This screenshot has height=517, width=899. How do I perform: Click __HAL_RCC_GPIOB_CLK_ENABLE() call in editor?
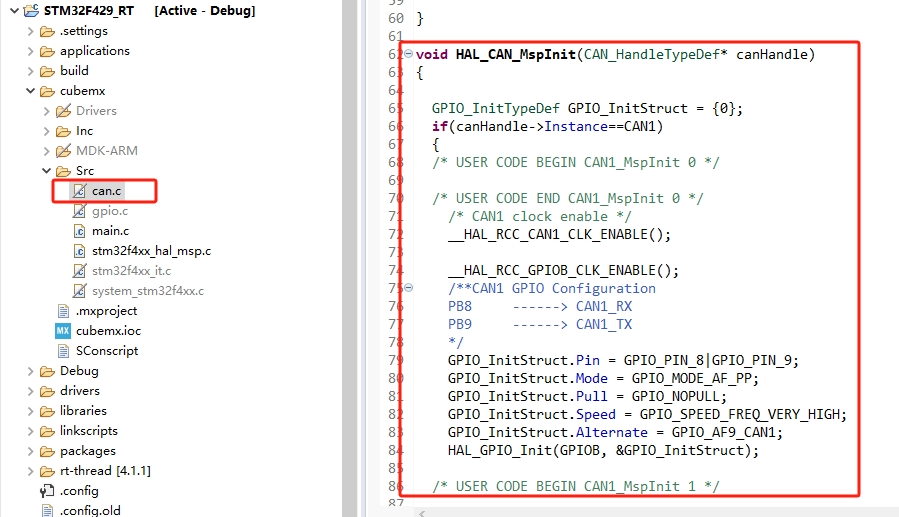point(563,271)
